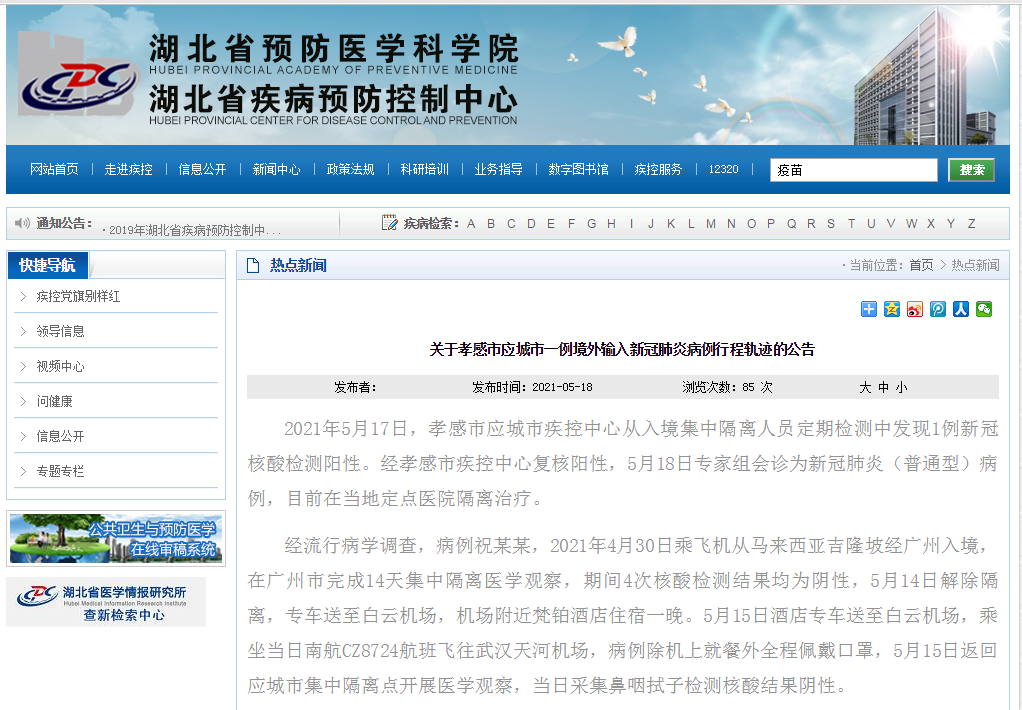Click the blue plus more-share icon
1022x710 pixels.
click(868, 309)
